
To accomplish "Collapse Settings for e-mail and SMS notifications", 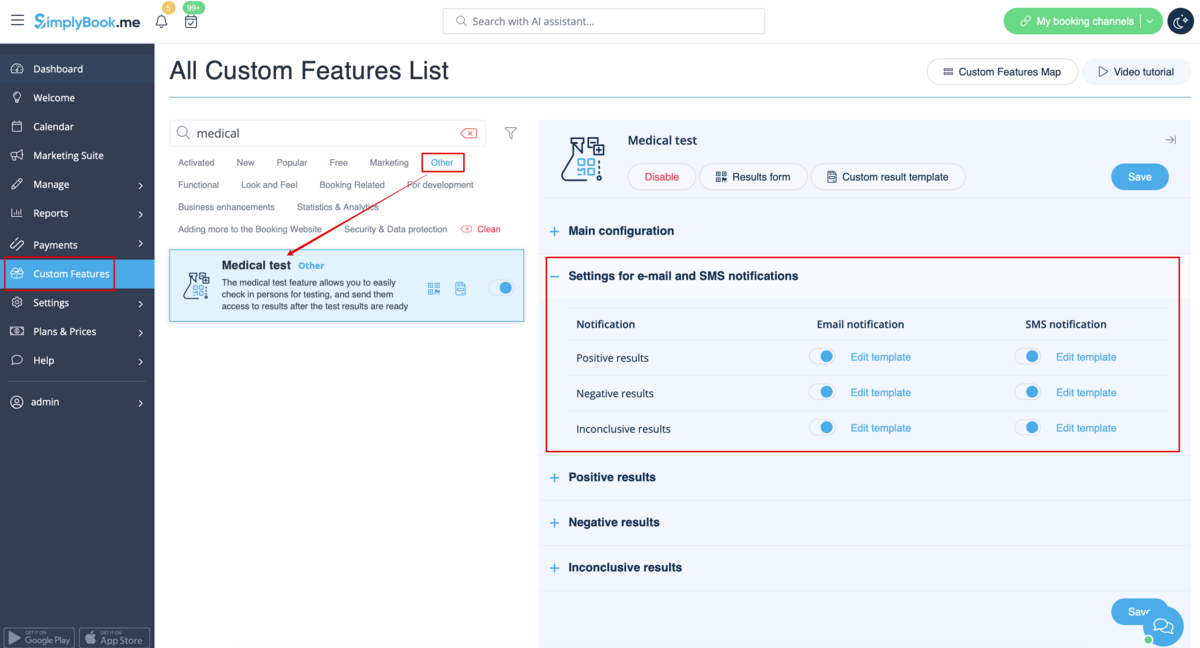I will point(555,276).
